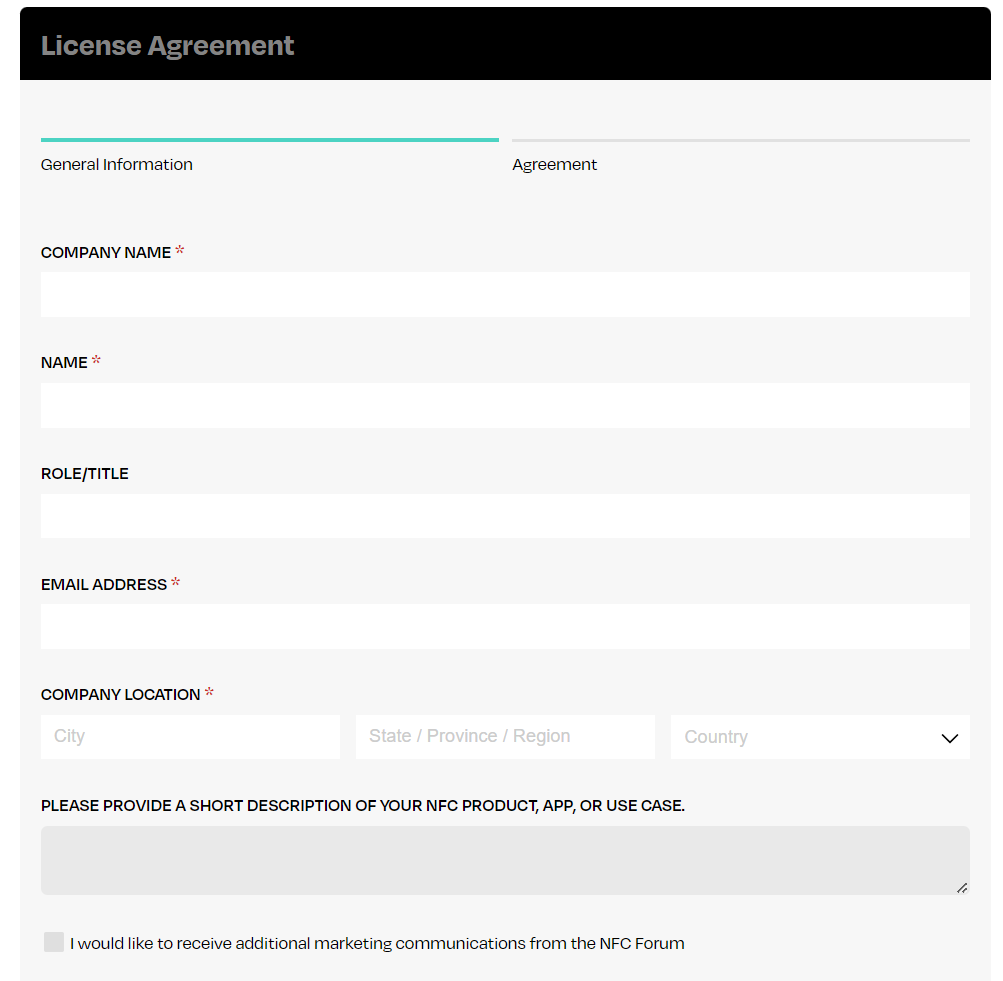This screenshot has width=1003, height=981.
Task: Focus the State / Province / Region field
Action: 505,737
